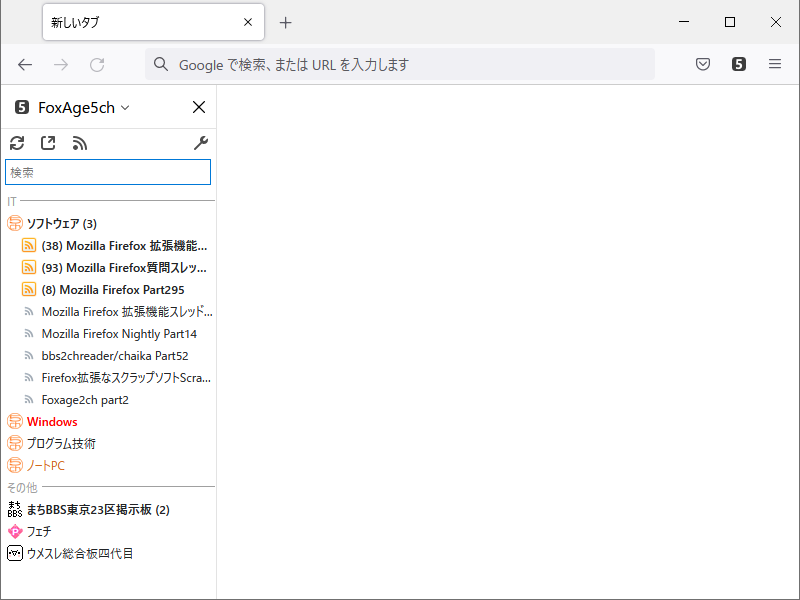Expand the red Windows board
Image resolution: width=800 pixels, height=600 pixels.
pyautogui.click(x=52, y=422)
